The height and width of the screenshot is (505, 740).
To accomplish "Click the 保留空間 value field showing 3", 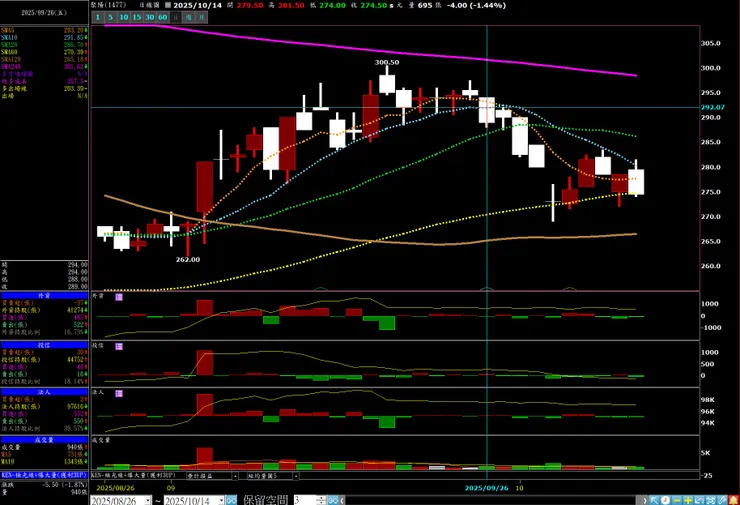I will (x=304, y=500).
